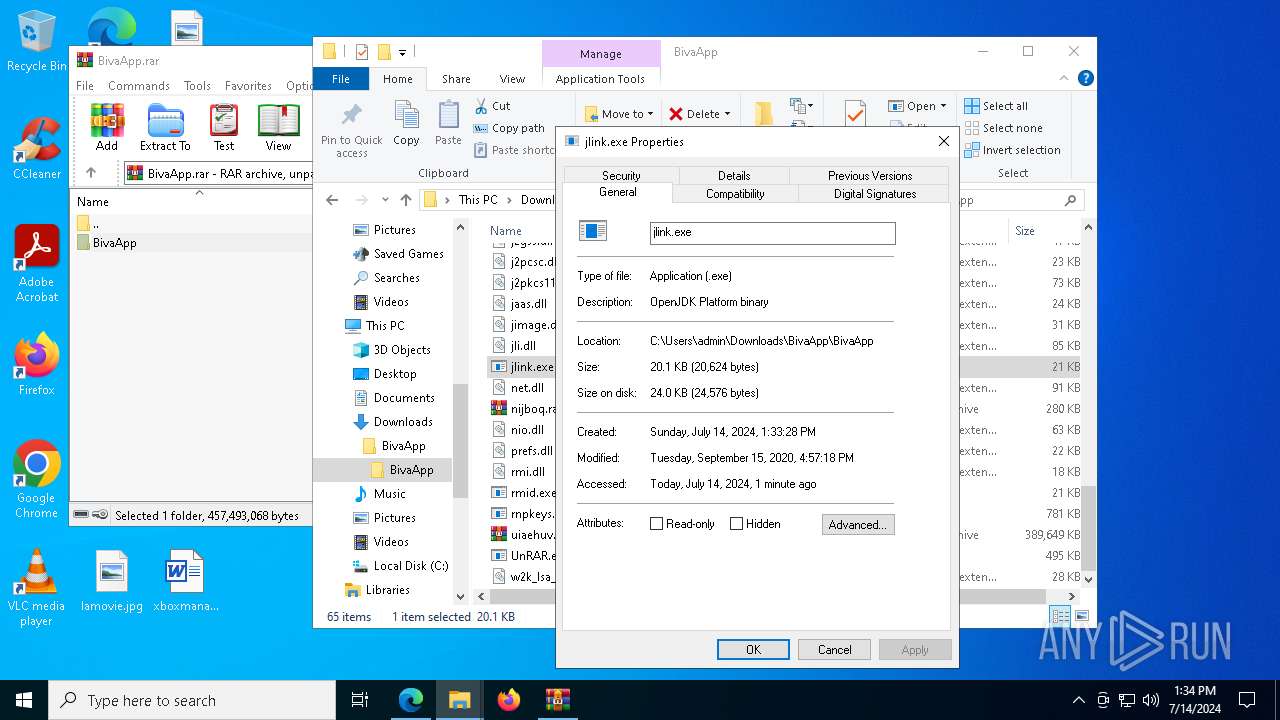Open the Security tab in Properties
Image resolution: width=1280 pixels, height=720 pixels.
coord(621,175)
